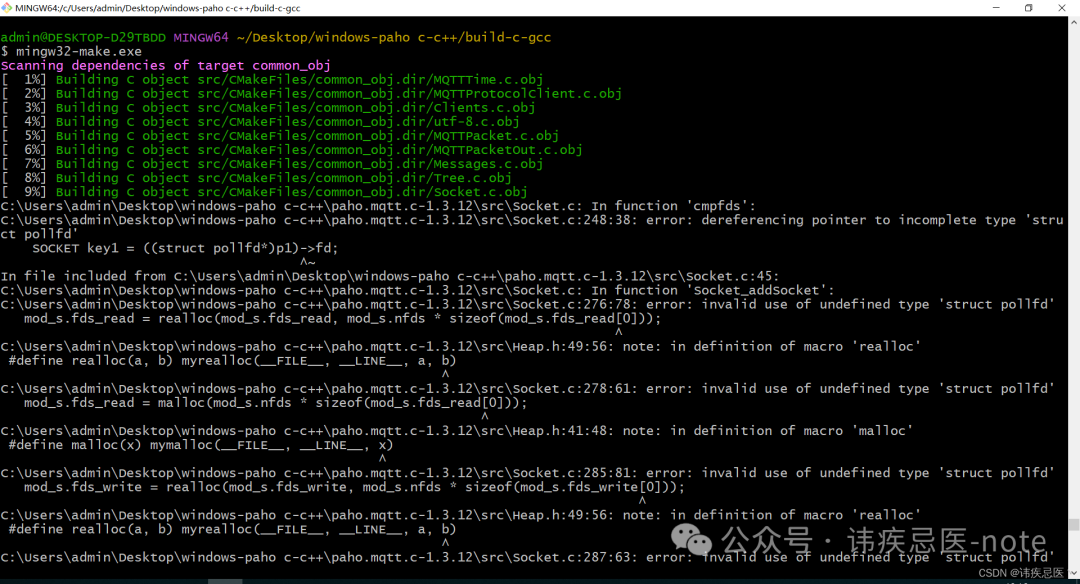Viewport: 1080px width, 584px height.
Task: Click the 'mod_s.fds_write = realloc(' code line
Action: (x=355, y=487)
